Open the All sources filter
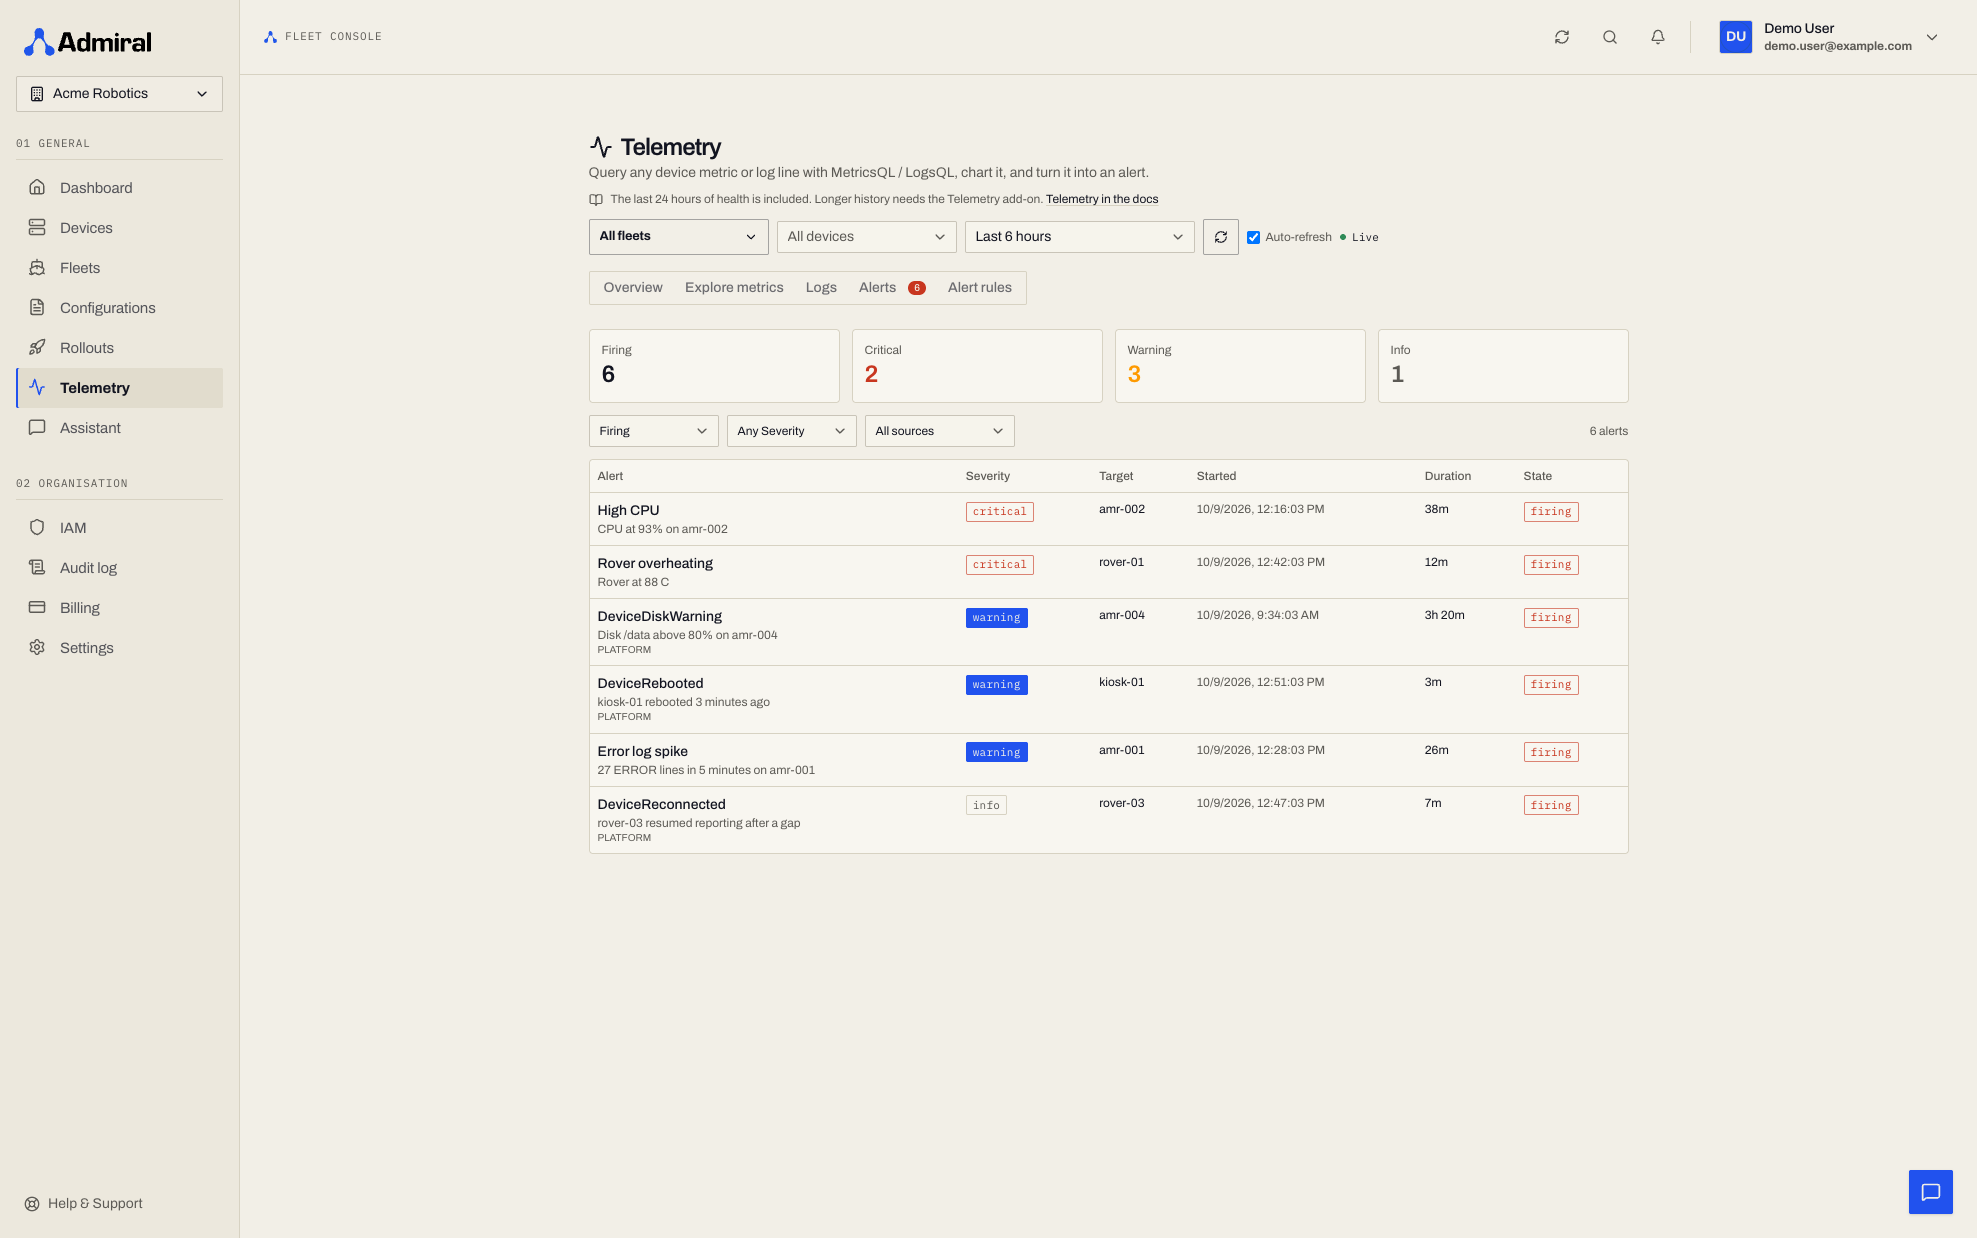 (x=939, y=431)
